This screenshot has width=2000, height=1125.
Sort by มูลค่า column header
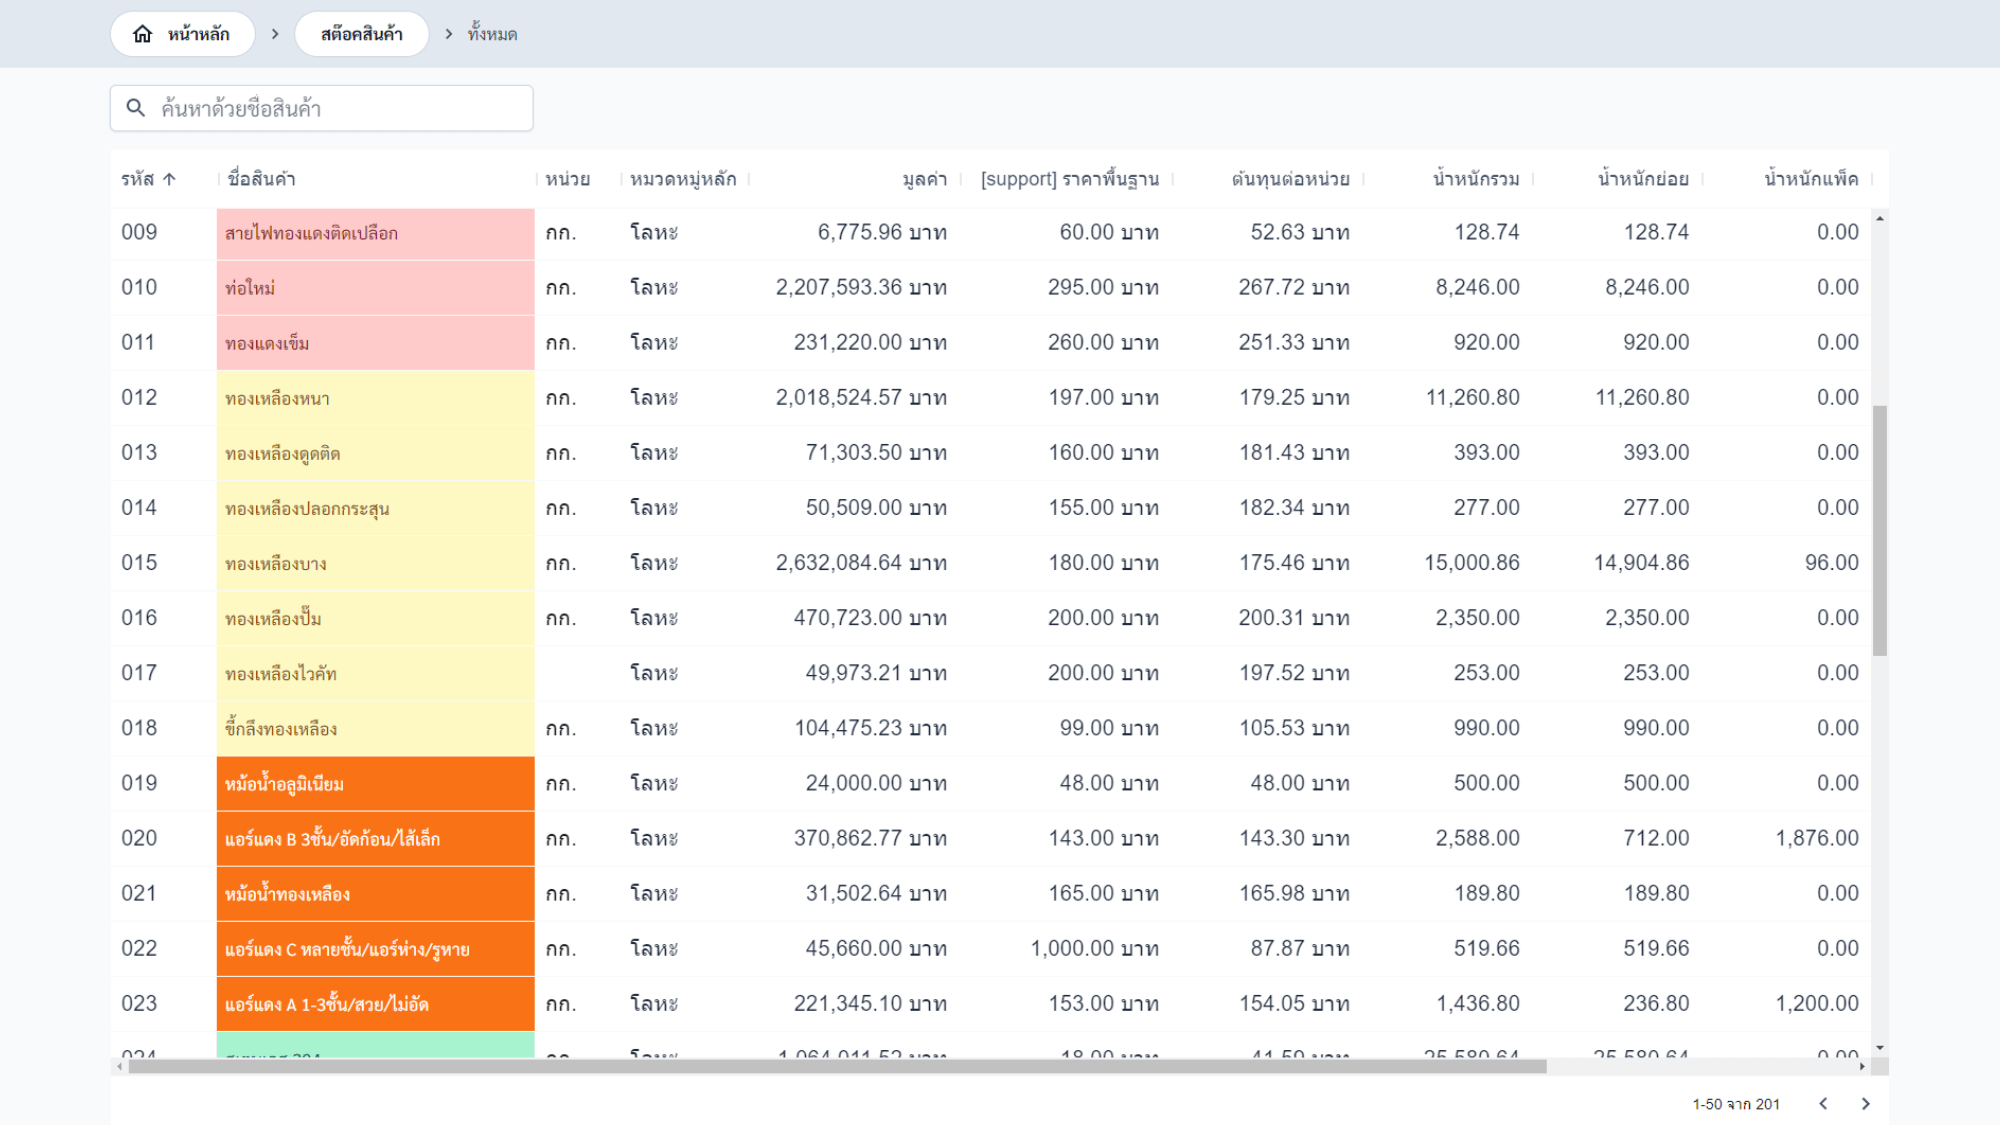(924, 179)
